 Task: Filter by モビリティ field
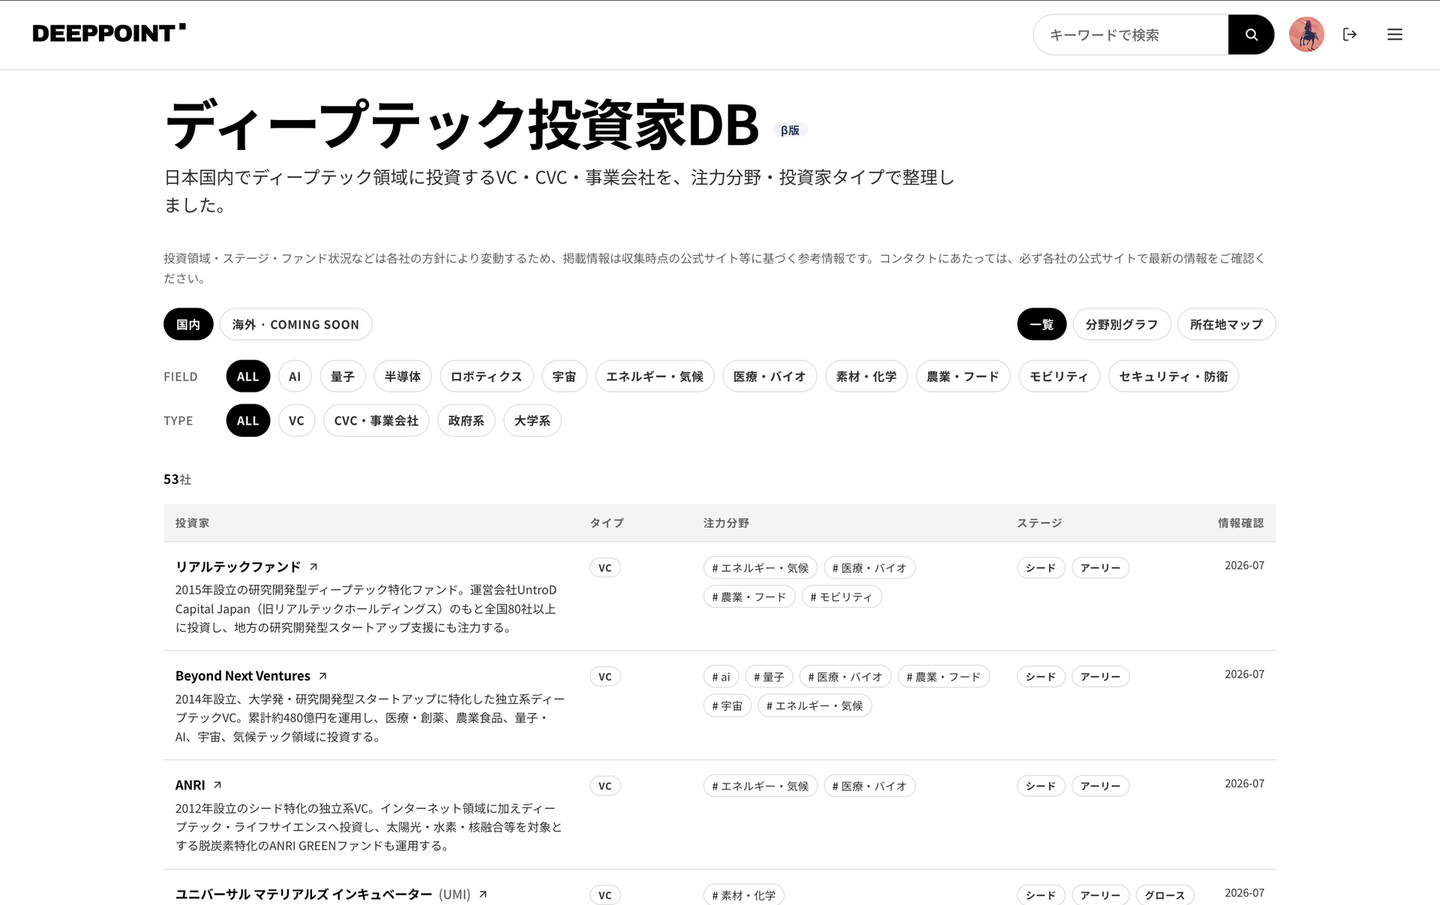click(1059, 376)
